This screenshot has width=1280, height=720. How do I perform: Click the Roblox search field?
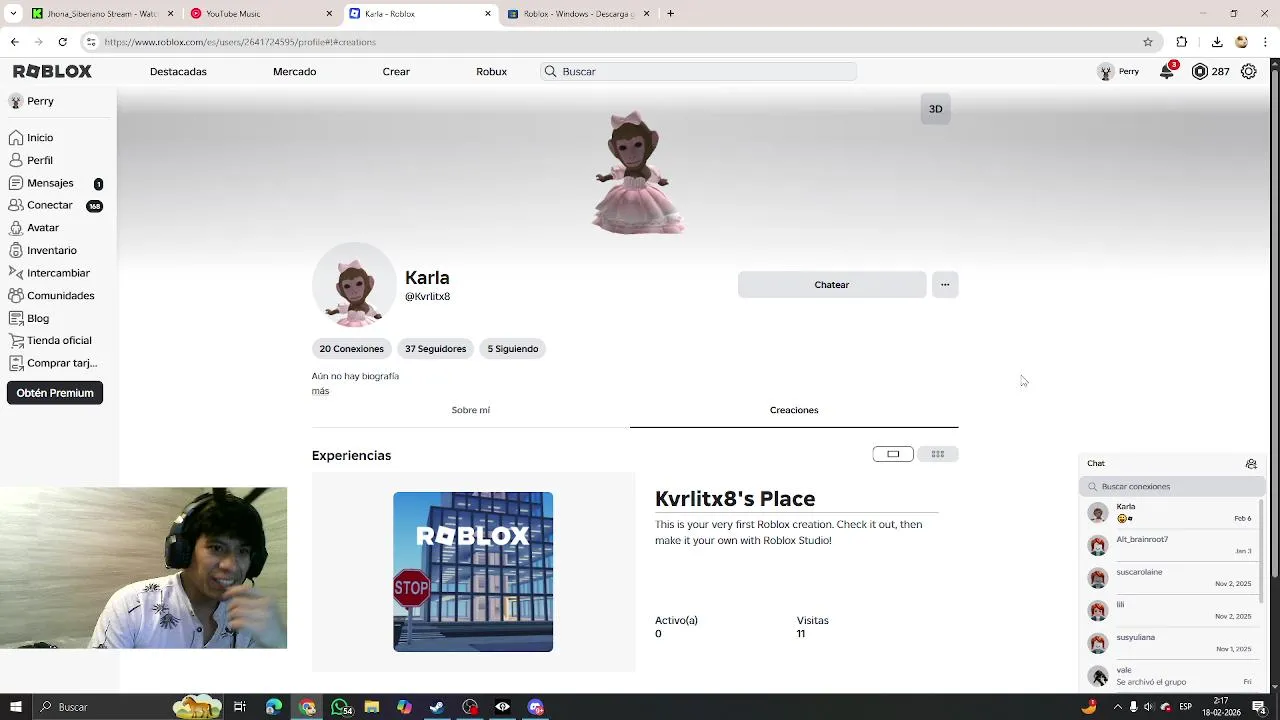[x=698, y=72]
